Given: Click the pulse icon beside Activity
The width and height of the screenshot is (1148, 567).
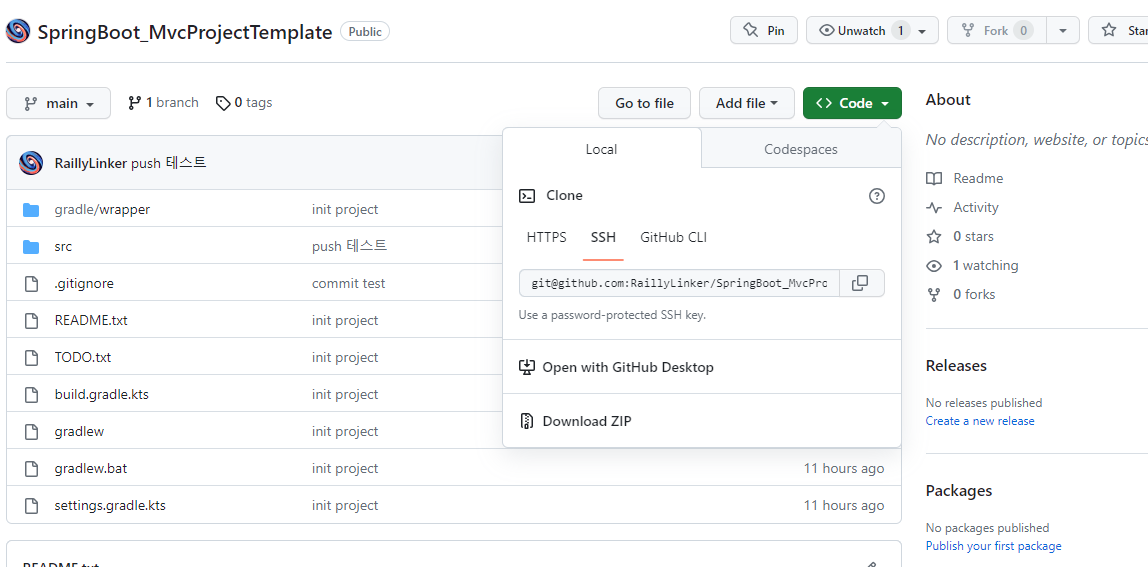Looking at the screenshot, I should [x=933, y=207].
